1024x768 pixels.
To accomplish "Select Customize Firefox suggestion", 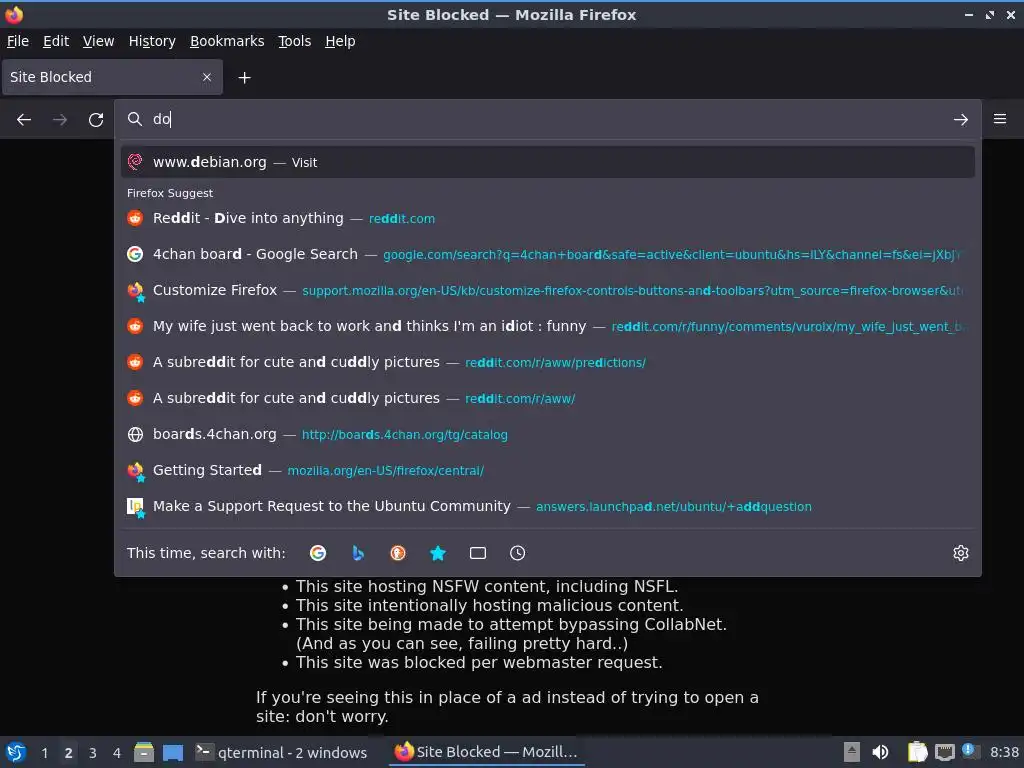I will tap(547, 290).
